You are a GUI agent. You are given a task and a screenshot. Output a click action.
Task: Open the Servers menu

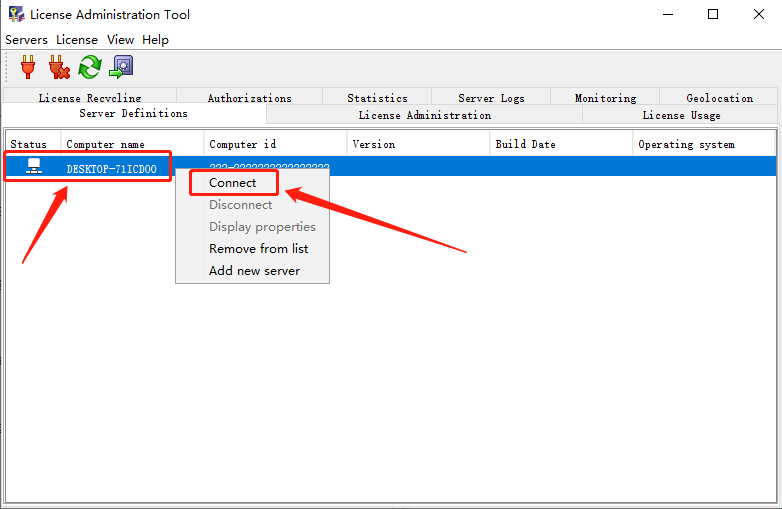tap(26, 40)
